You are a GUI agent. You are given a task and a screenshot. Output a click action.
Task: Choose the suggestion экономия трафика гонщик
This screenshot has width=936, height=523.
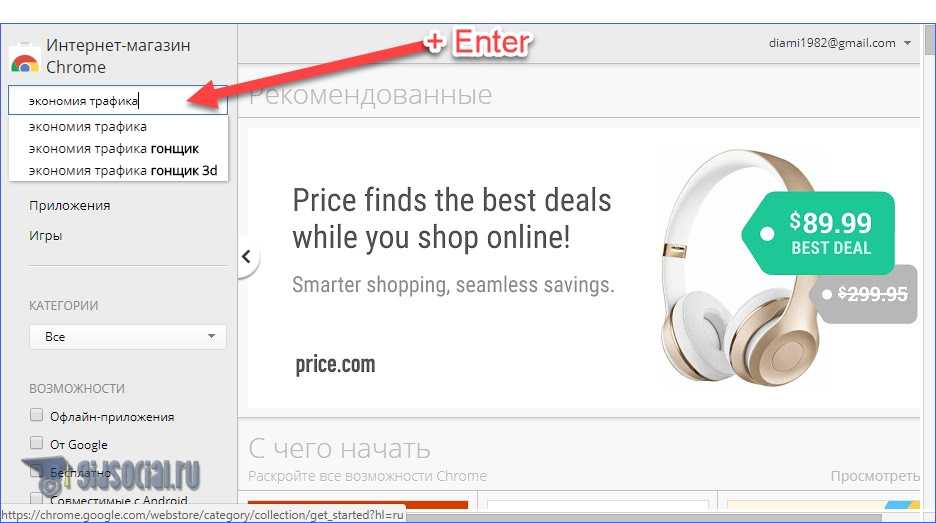(114, 149)
